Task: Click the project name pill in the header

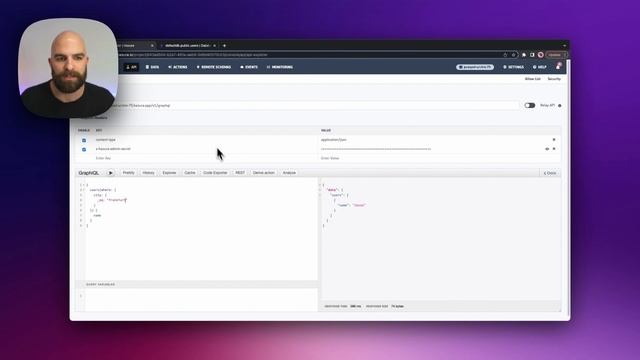Action: (x=475, y=67)
